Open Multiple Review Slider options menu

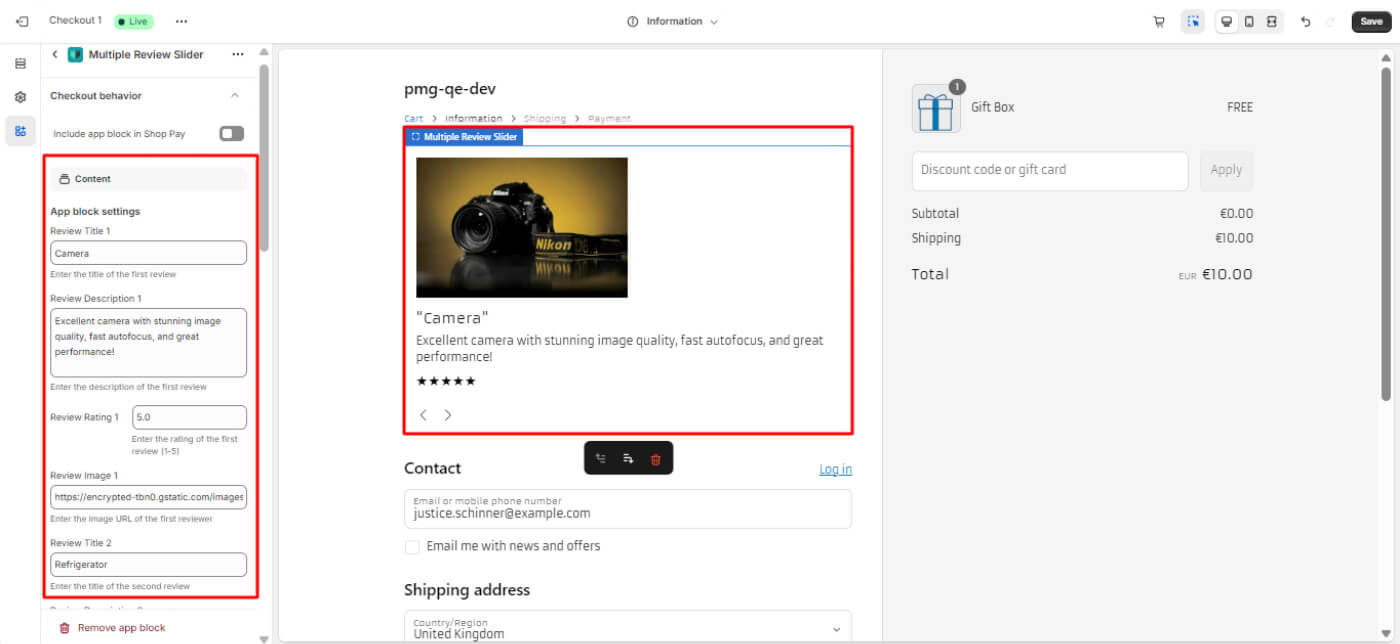pyautogui.click(x=237, y=55)
